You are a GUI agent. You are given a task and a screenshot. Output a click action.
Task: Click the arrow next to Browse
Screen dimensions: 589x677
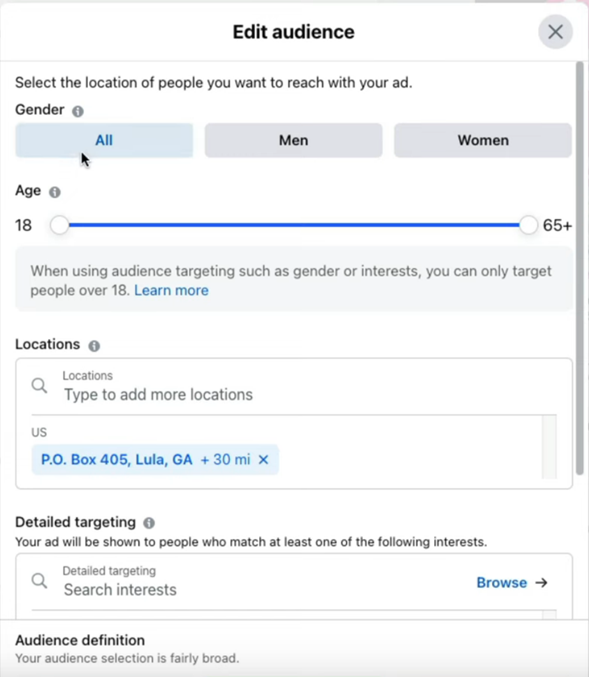coord(542,582)
